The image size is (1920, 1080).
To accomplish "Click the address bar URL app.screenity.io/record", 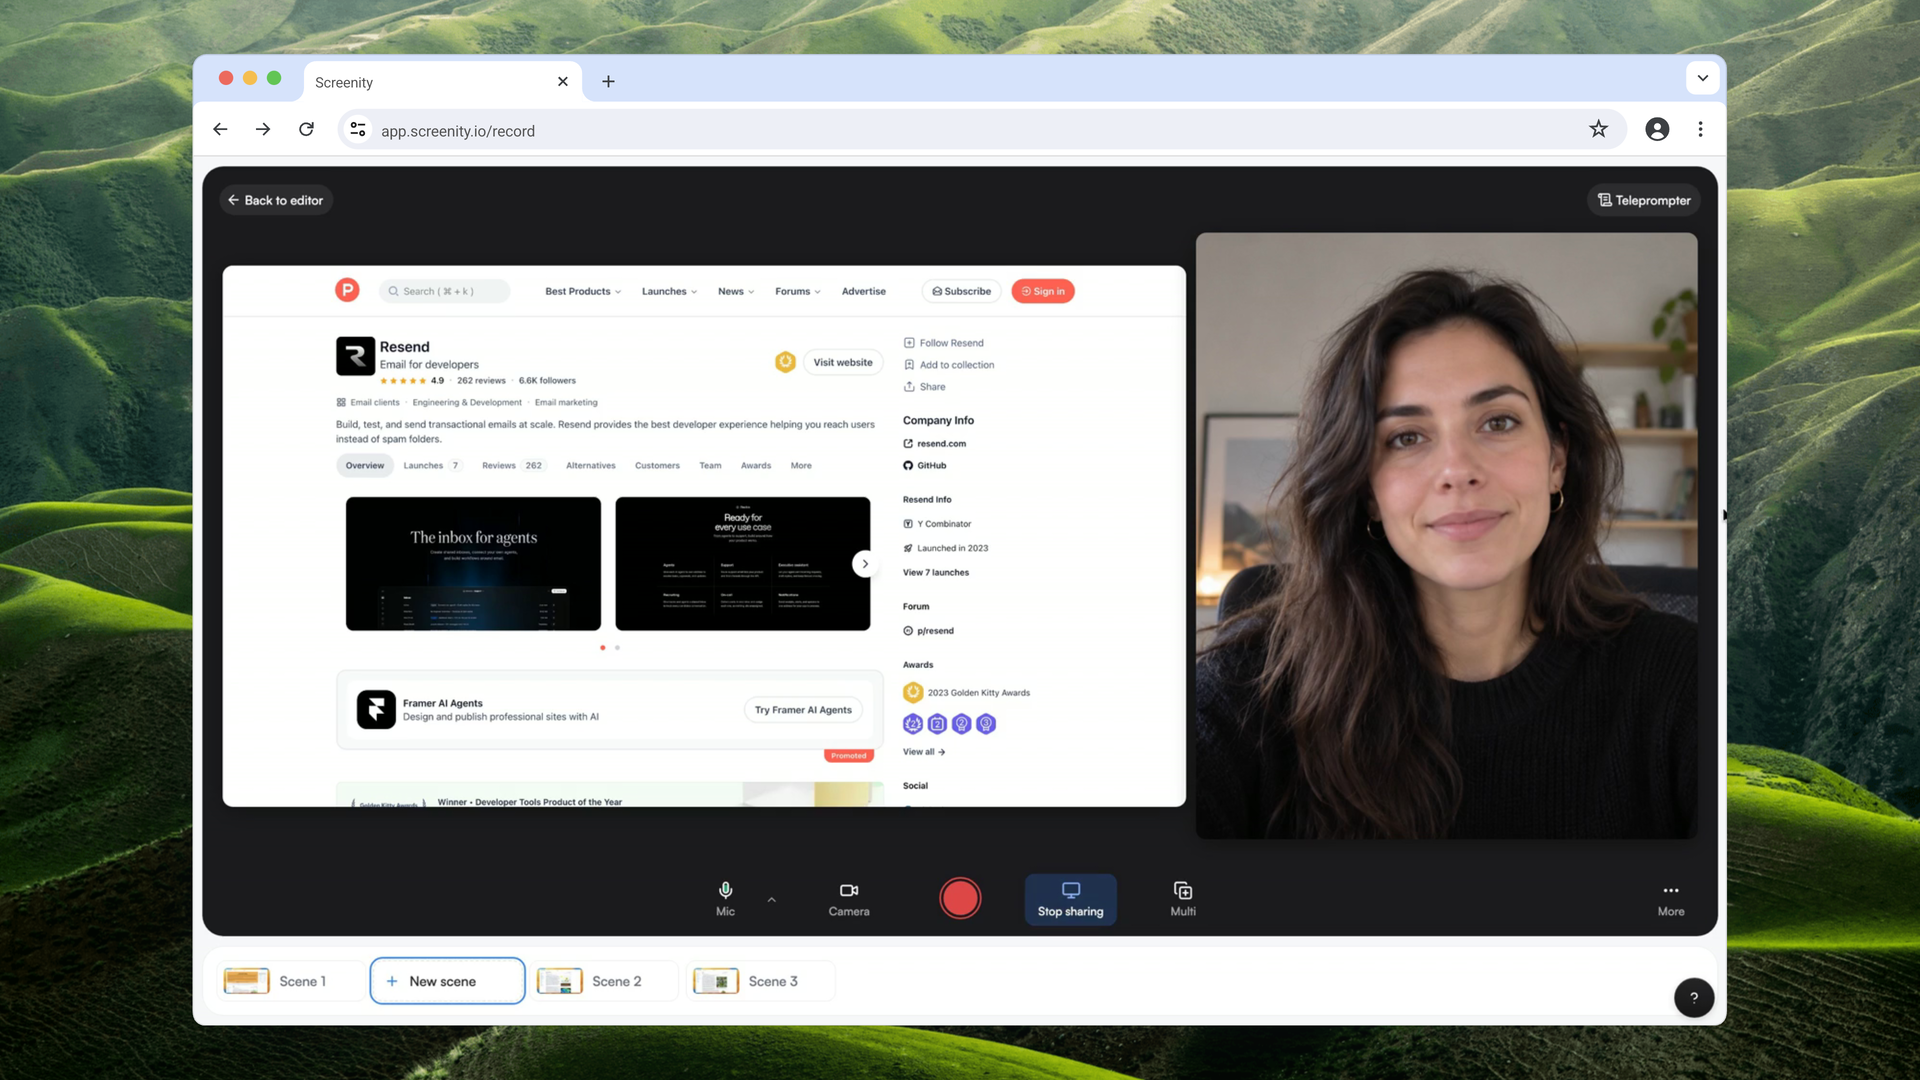I will pos(458,131).
